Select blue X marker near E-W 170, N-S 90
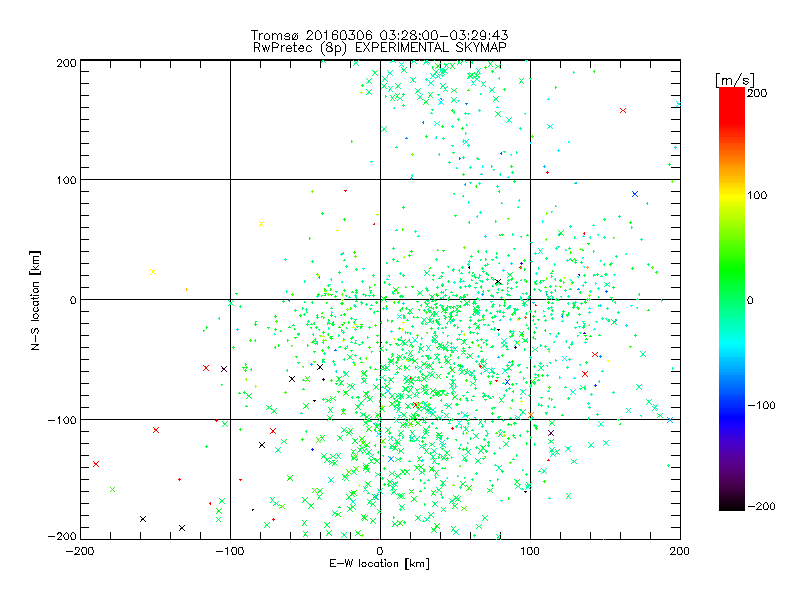Viewport: 800px width, 600px height. (x=635, y=194)
